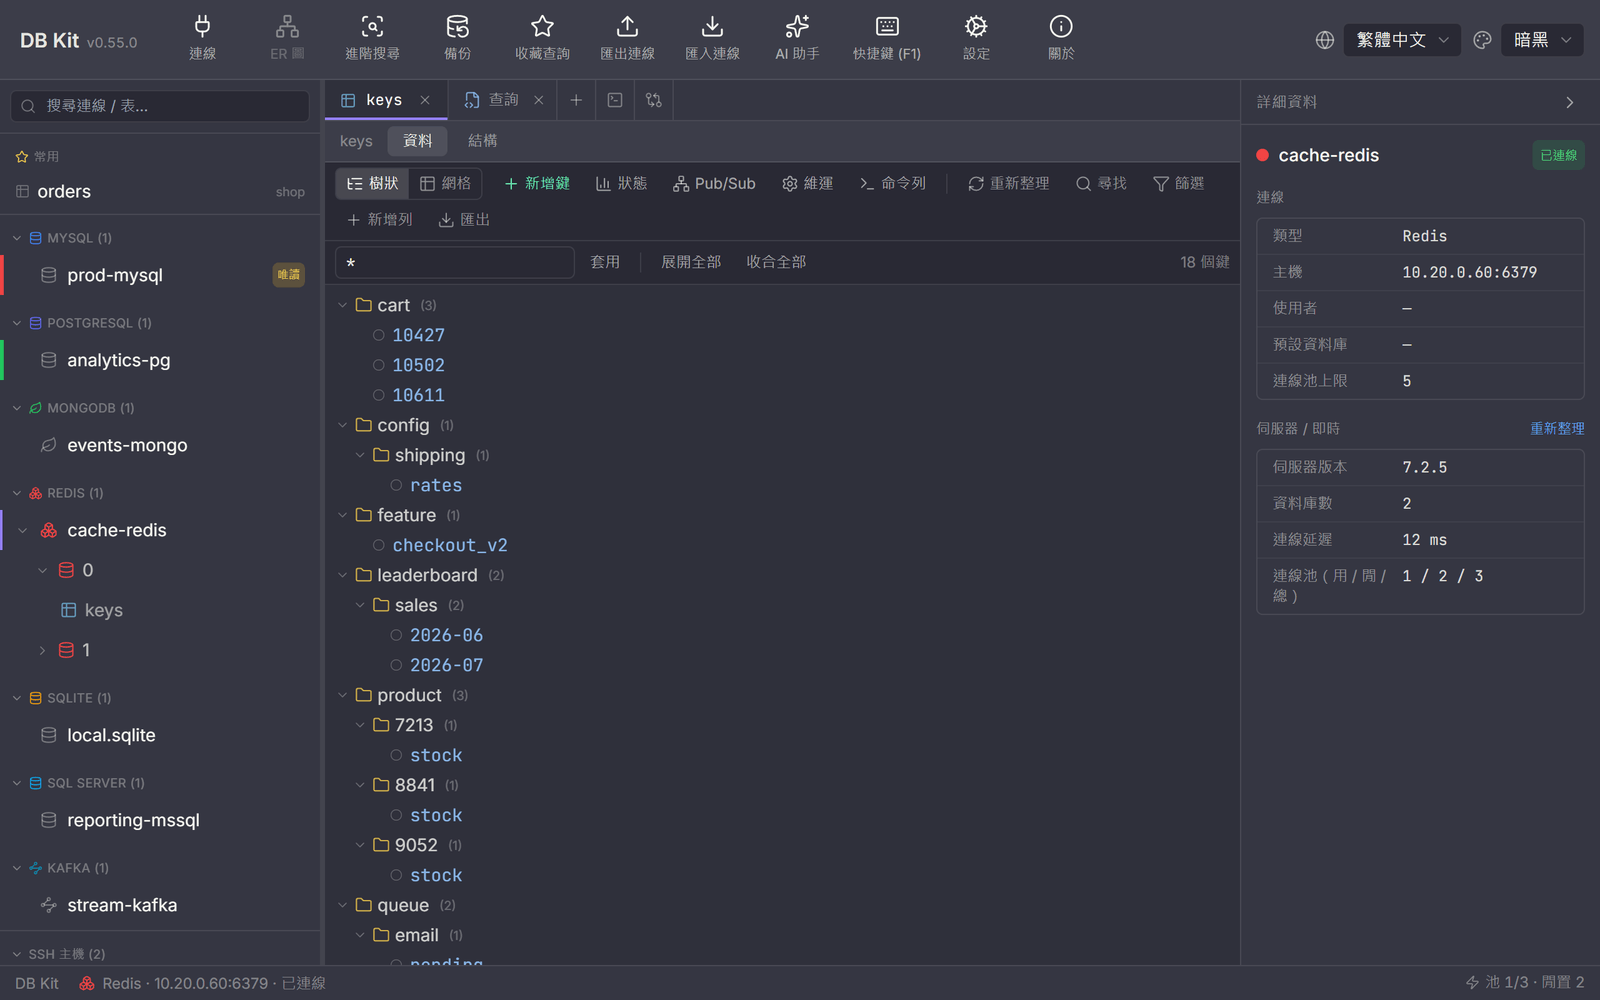The width and height of the screenshot is (1600, 1000).
Task: Click 匯入連線 import connections
Action: tap(712, 39)
